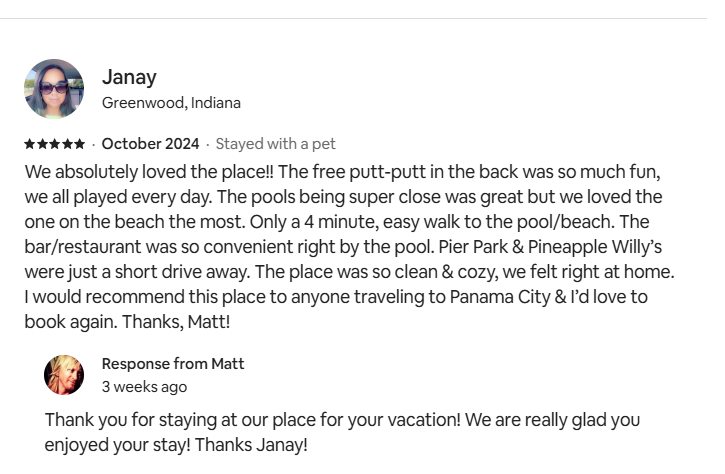Click the middle star of the rating
This screenshot has width=725, height=474.
(55, 144)
